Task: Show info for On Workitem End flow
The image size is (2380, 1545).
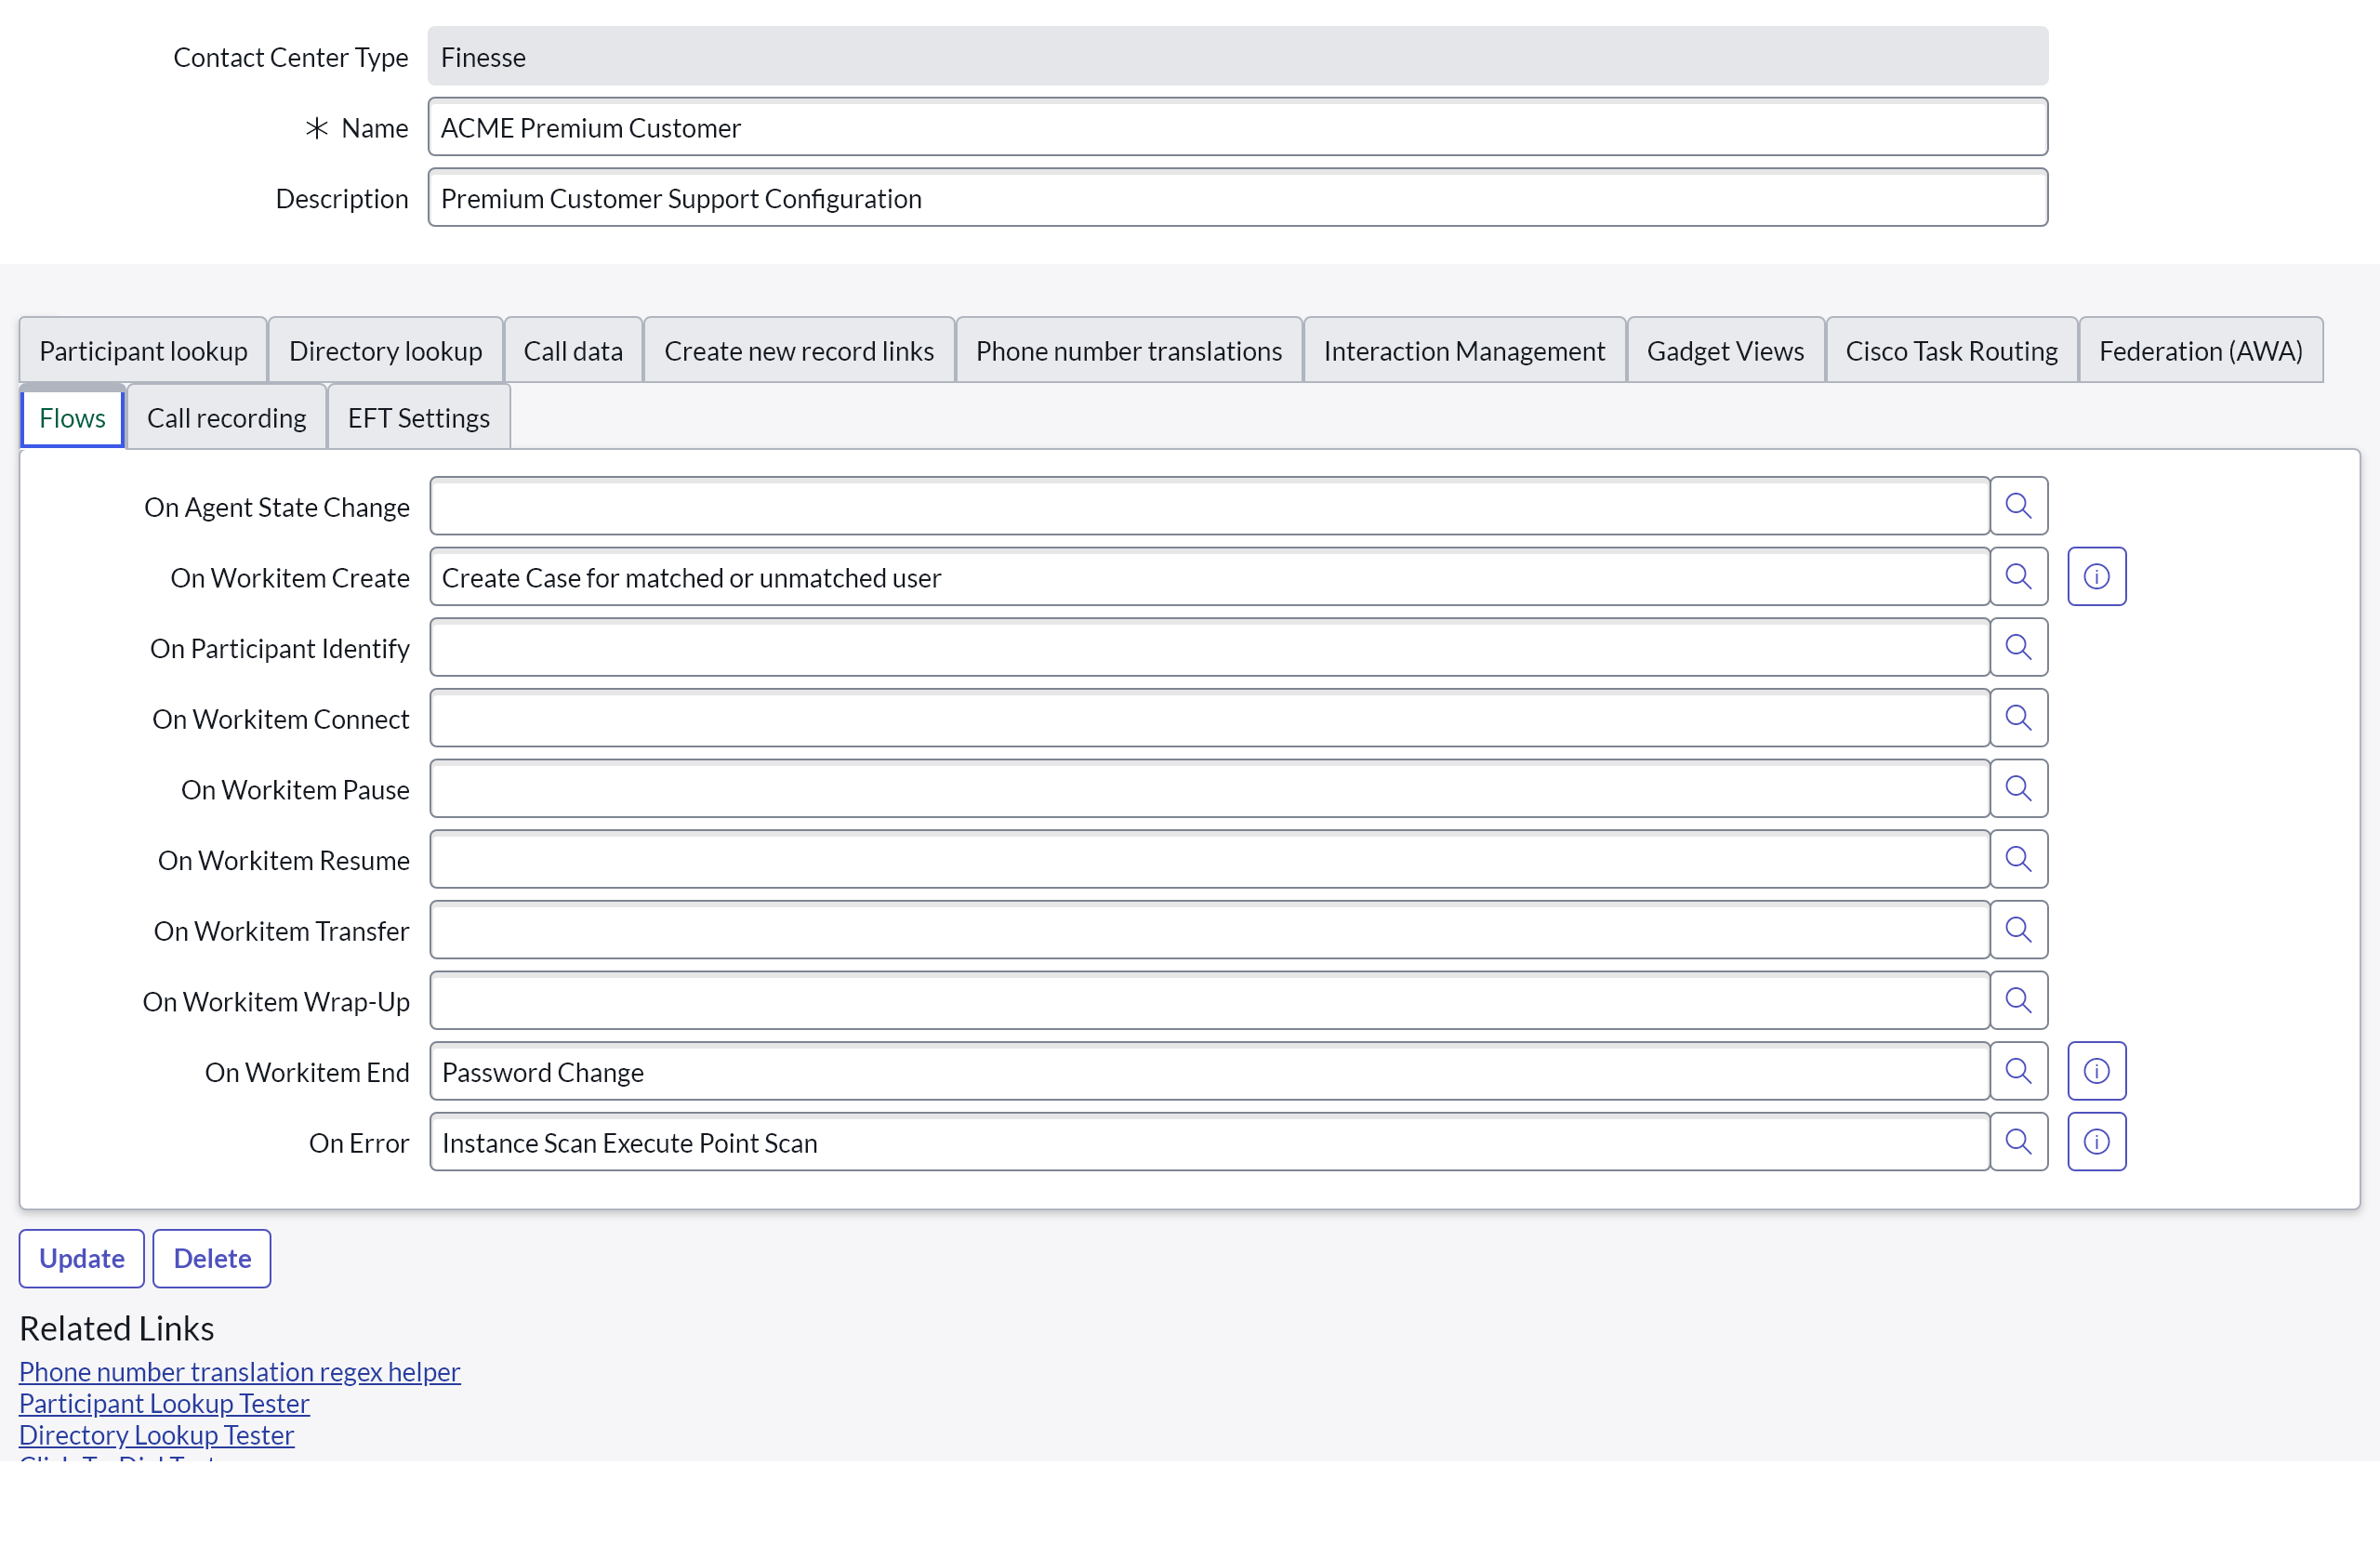Action: pos(2096,1071)
